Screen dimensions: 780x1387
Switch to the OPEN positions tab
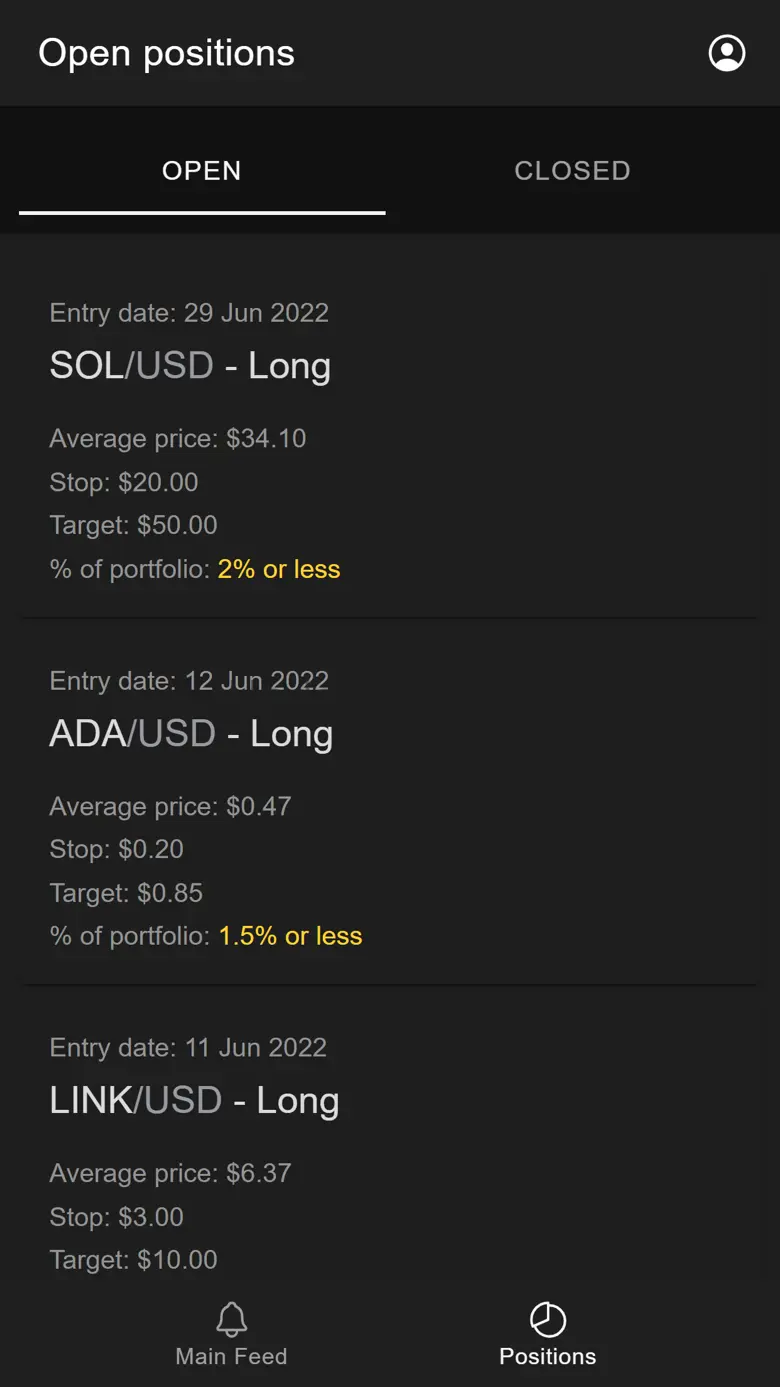202,171
